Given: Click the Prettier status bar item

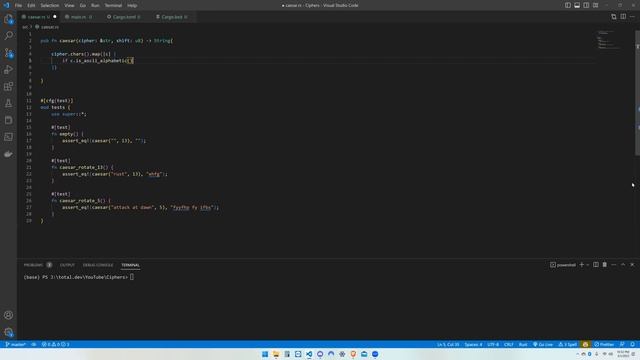Looking at the screenshot, I should click(604, 344).
